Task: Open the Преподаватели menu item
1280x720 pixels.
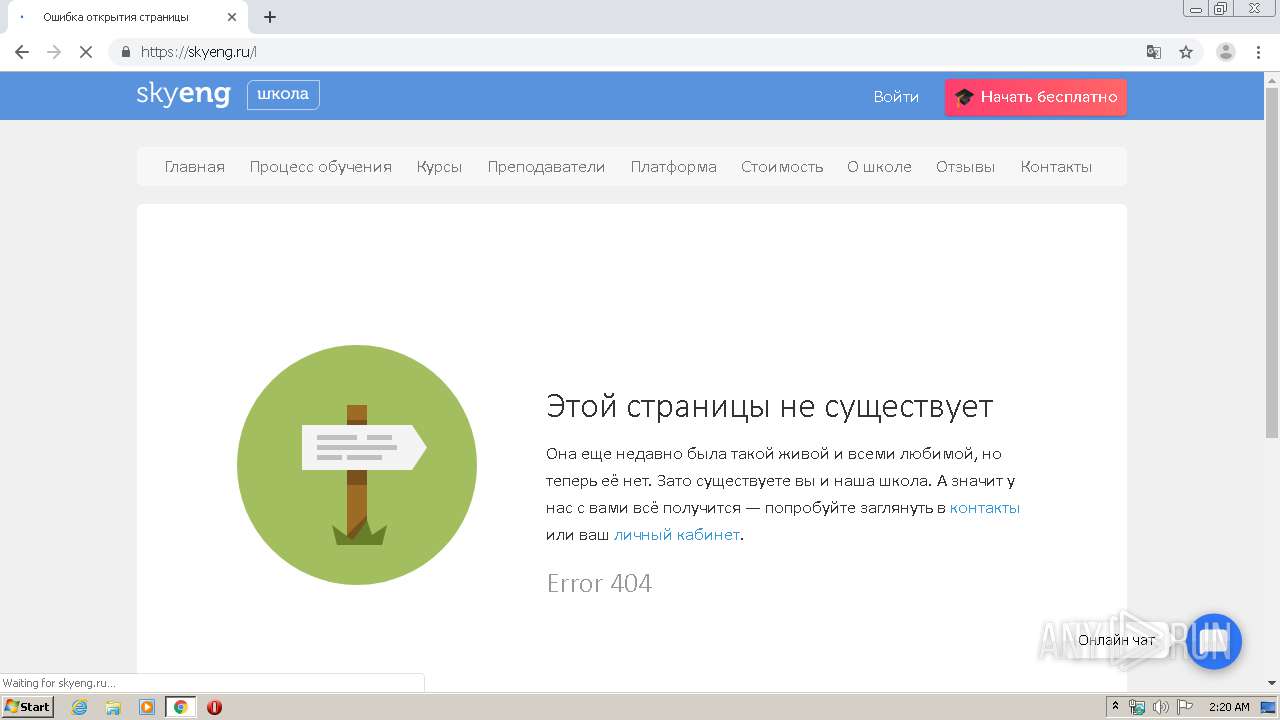Action: pyautogui.click(x=546, y=167)
